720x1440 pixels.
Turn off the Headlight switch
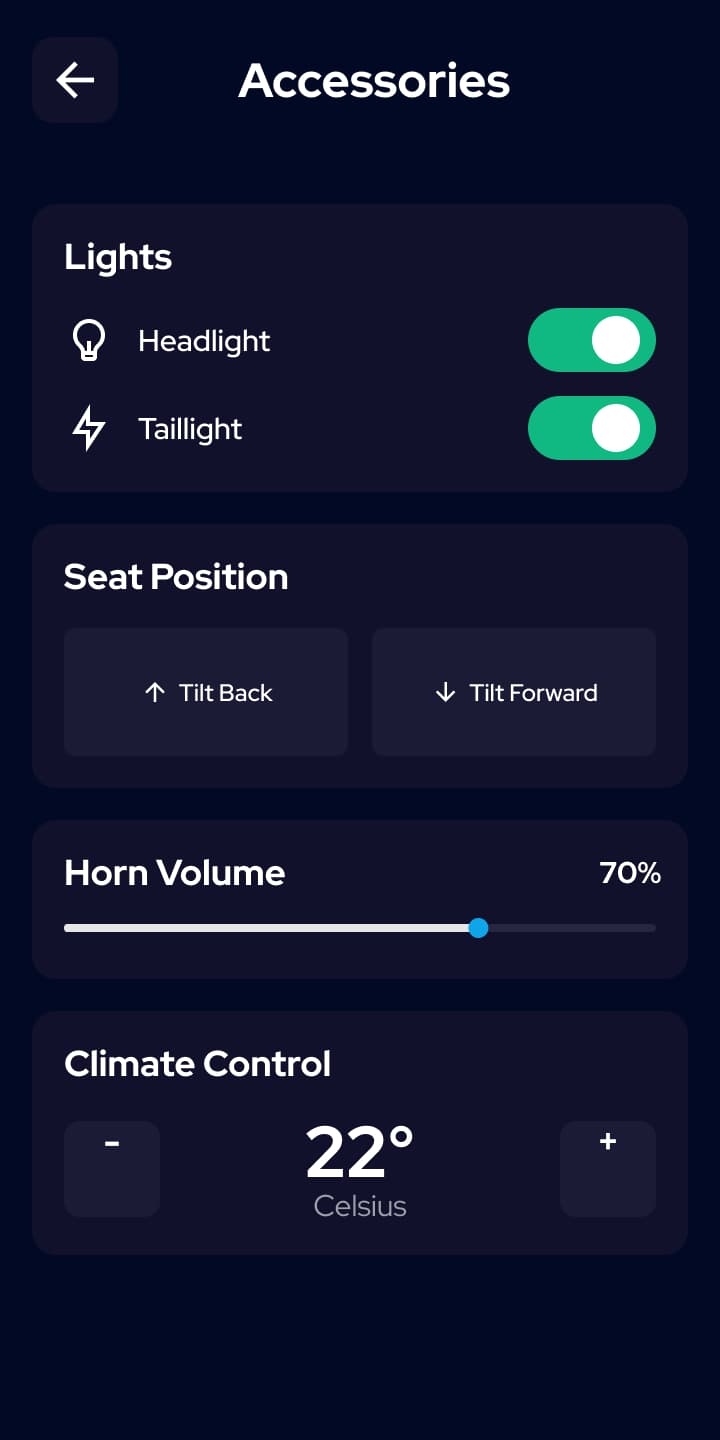pyautogui.click(x=592, y=340)
